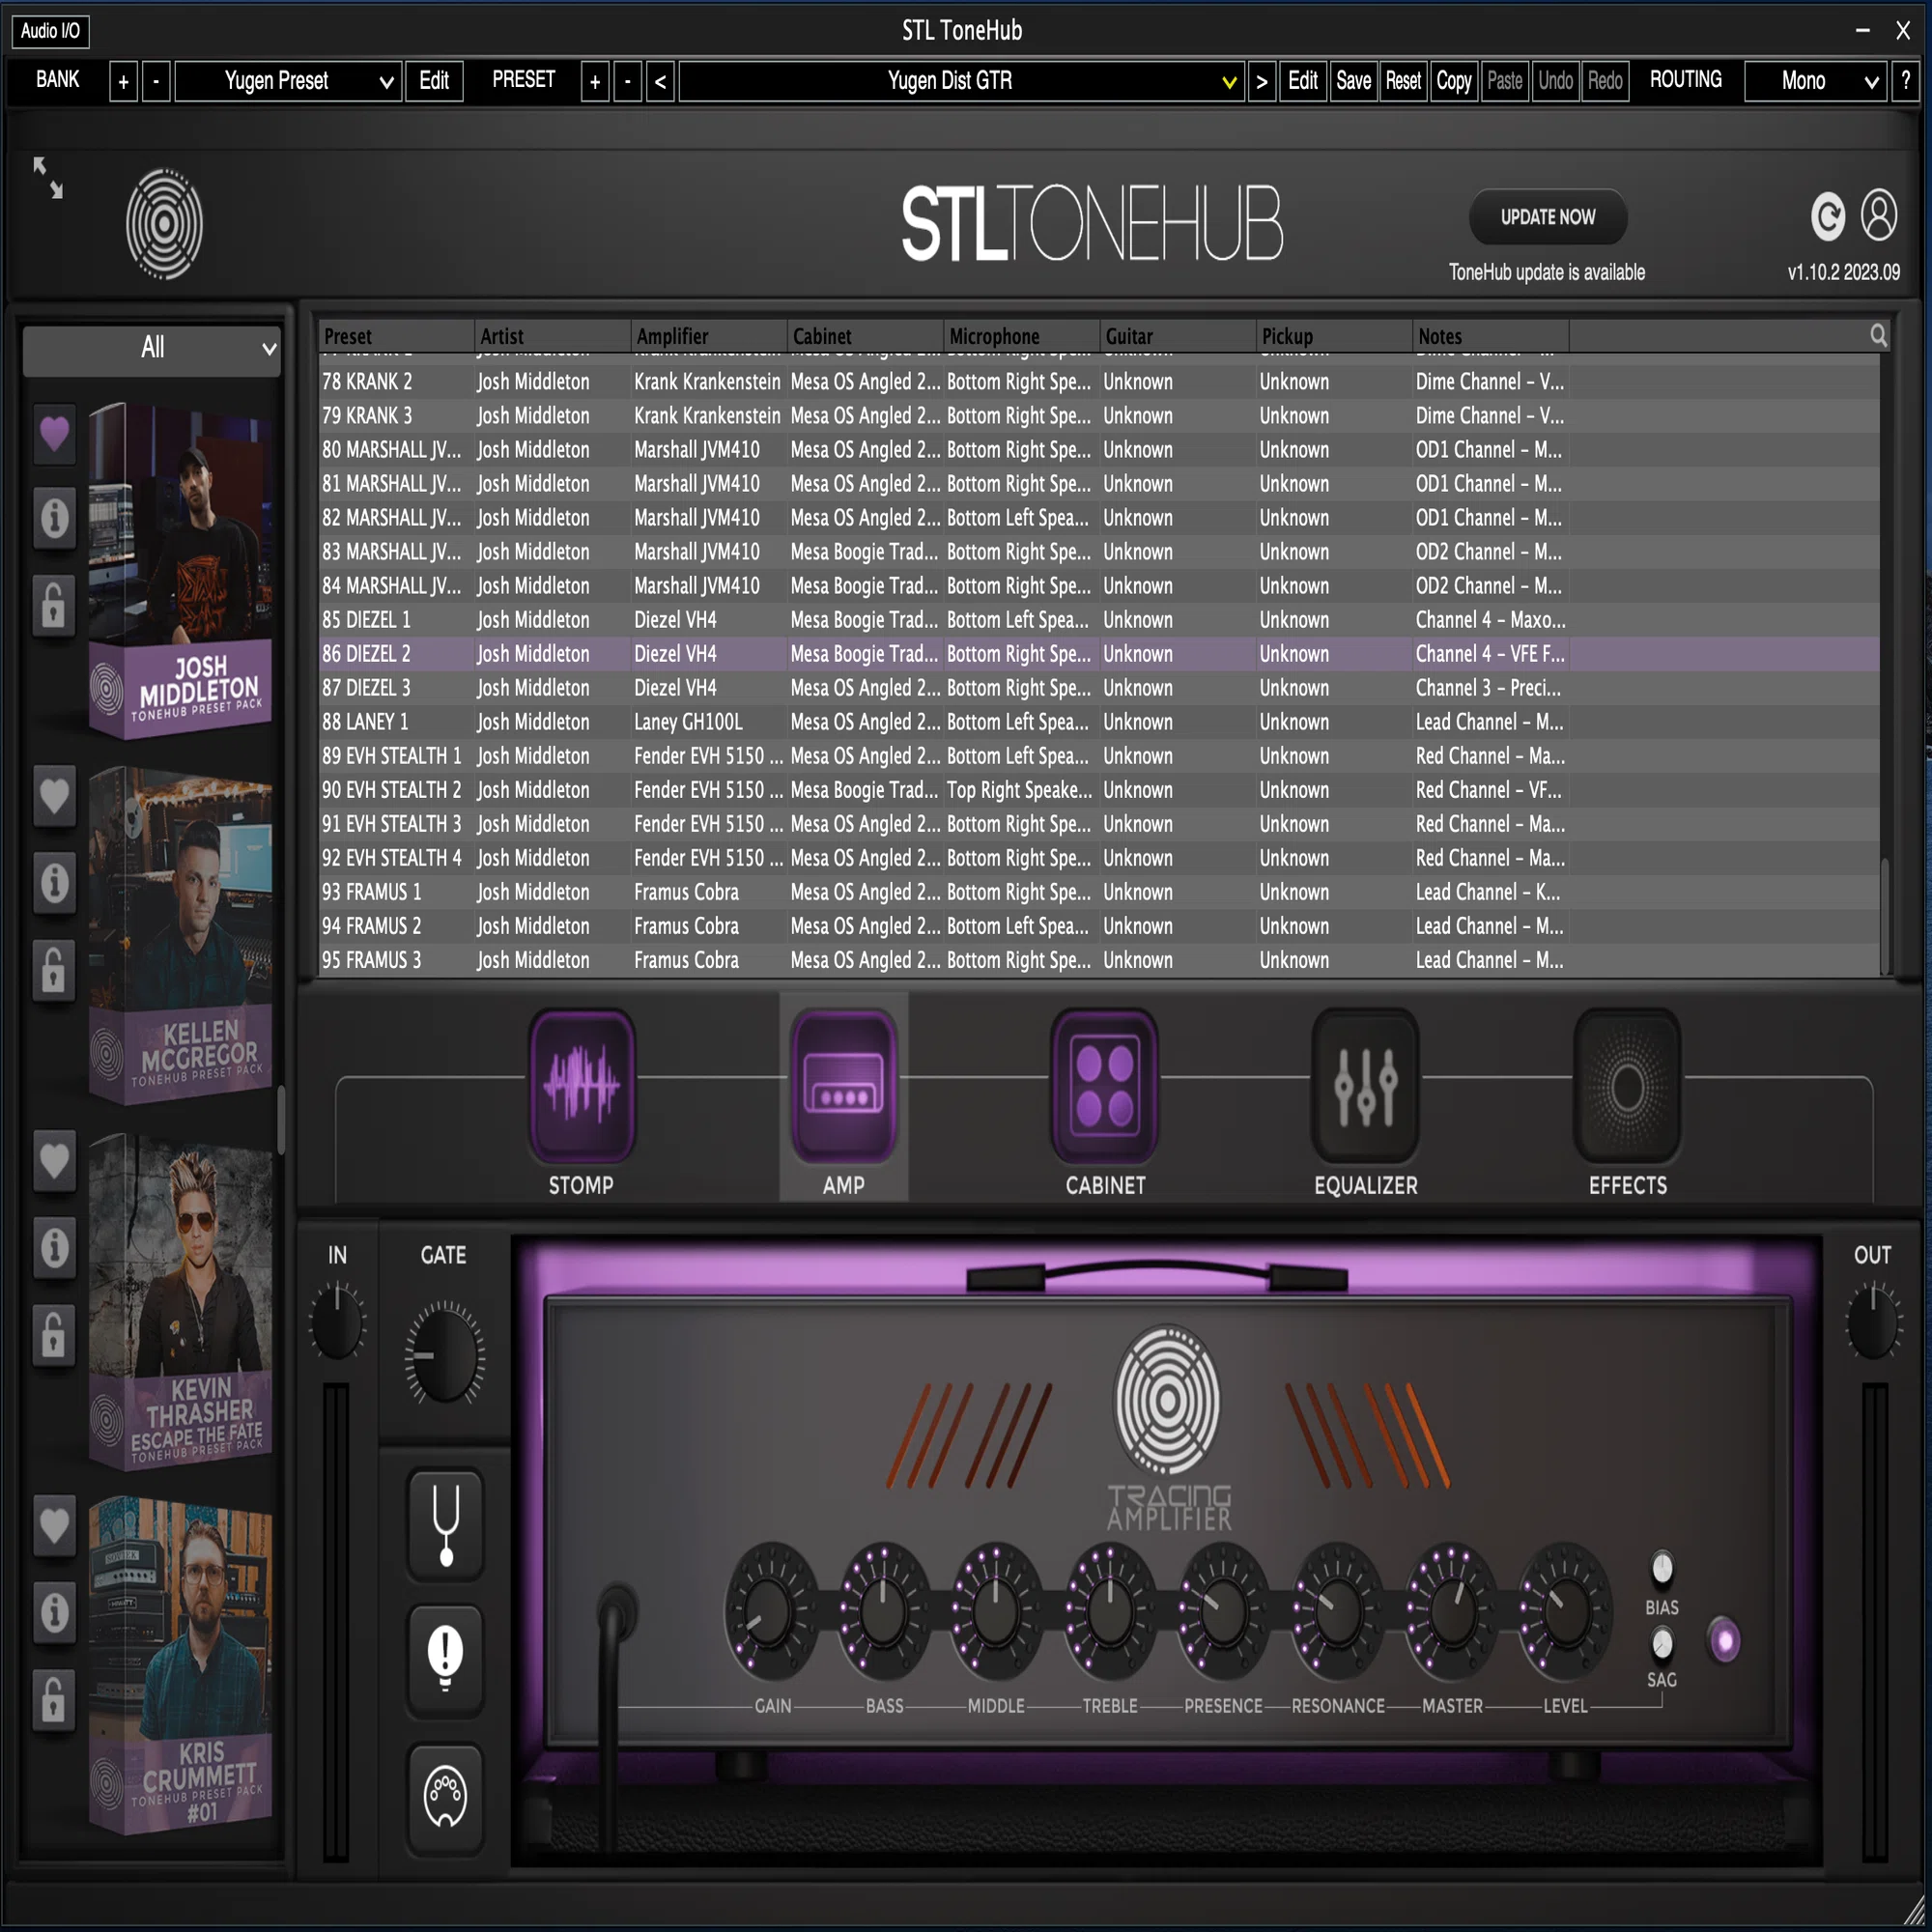Open the user account icon
Image resolution: width=1932 pixels, height=1932 pixels.
[x=1879, y=215]
